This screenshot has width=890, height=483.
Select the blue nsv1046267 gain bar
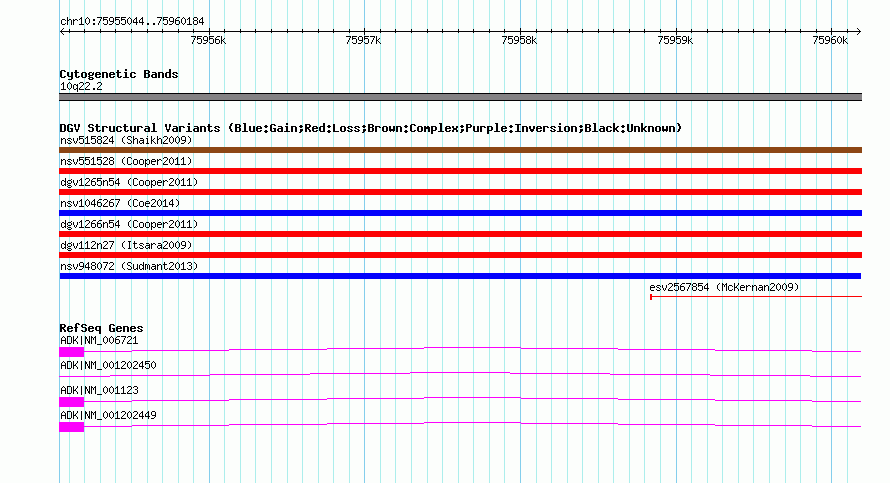pyautogui.click(x=460, y=213)
